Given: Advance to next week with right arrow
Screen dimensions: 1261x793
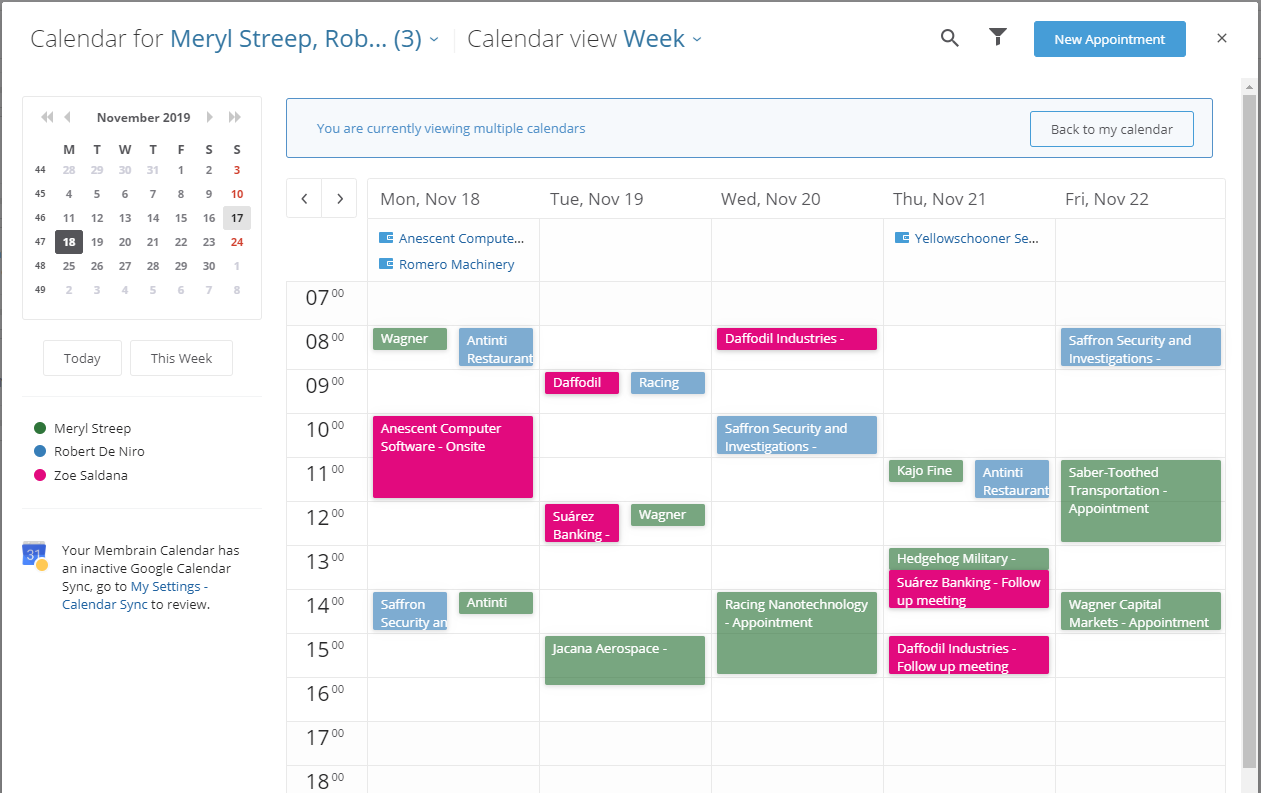Looking at the screenshot, I should [x=339, y=198].
